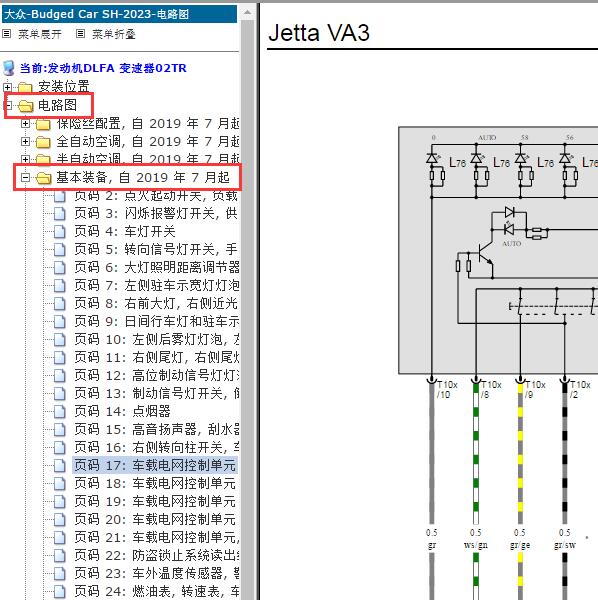
Task: Expand the 半自动空调 folder node
Action: pyautogui.click(x=25, y=159)
